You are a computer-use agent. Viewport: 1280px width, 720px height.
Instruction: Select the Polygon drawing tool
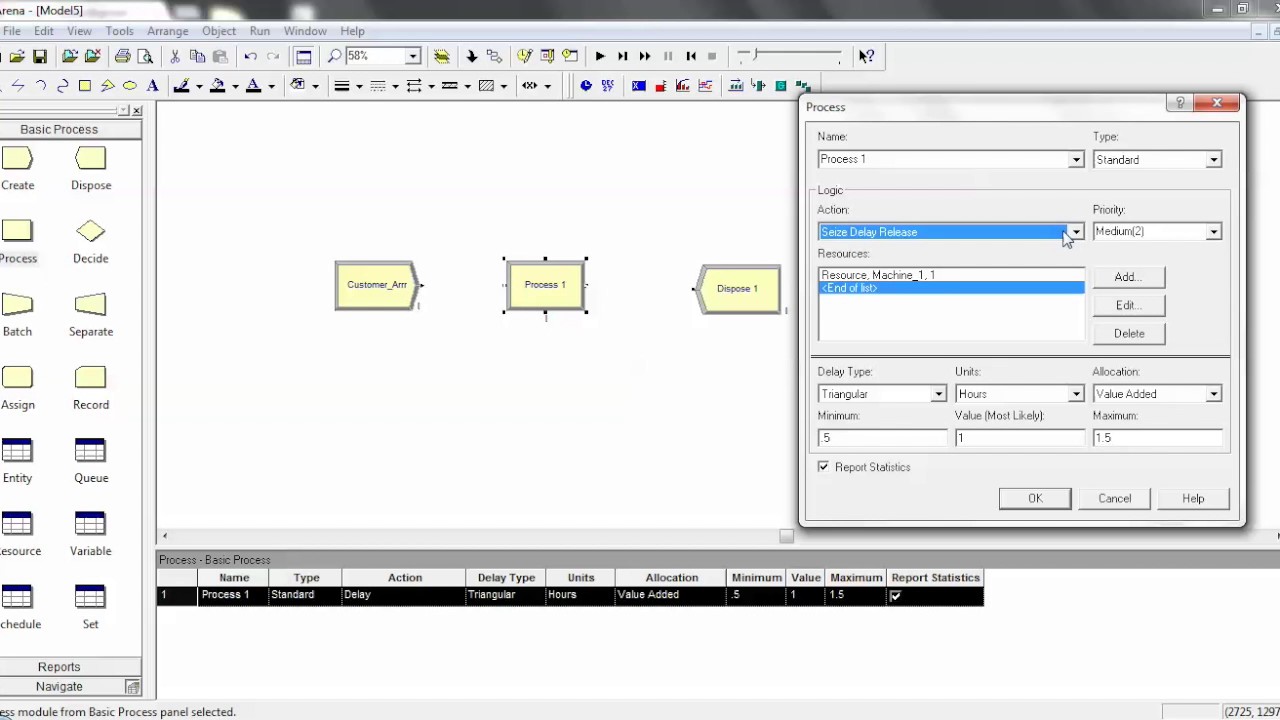pos(107,86)
